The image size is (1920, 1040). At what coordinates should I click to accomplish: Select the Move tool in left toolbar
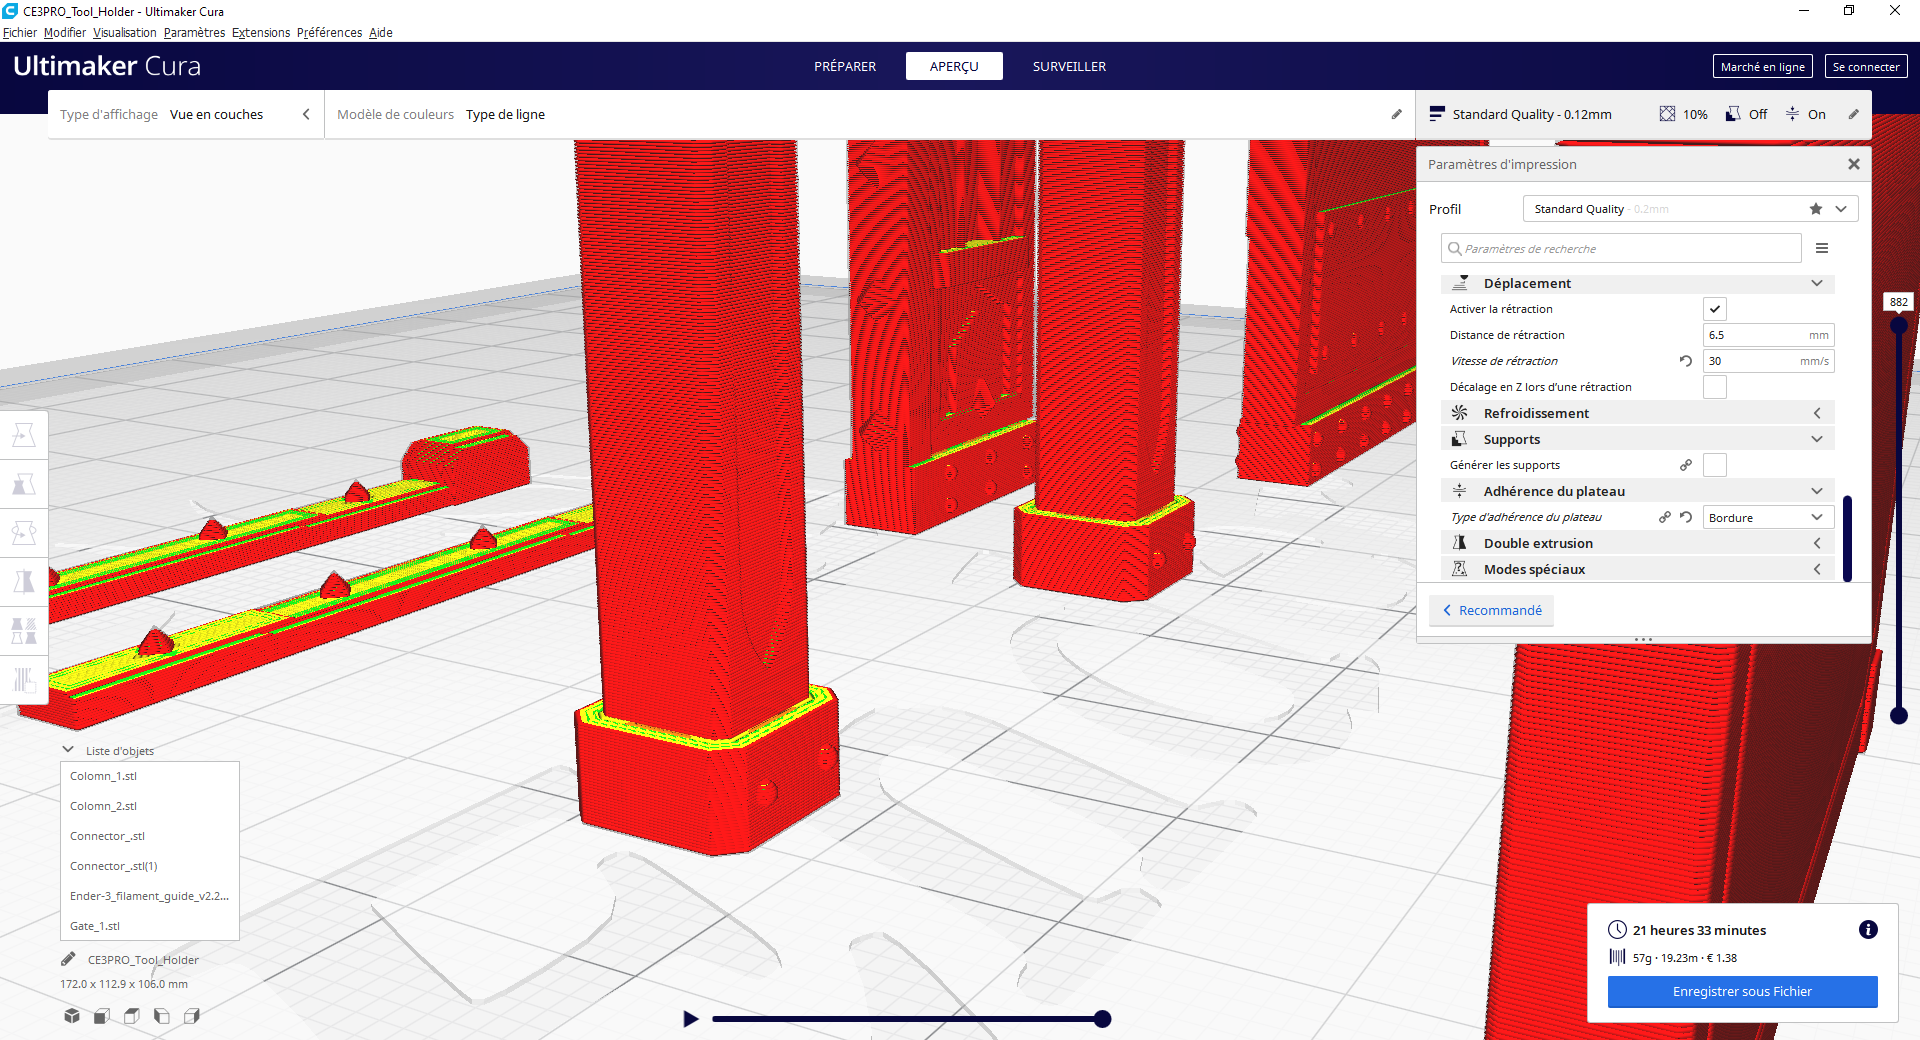click(24, 435)
